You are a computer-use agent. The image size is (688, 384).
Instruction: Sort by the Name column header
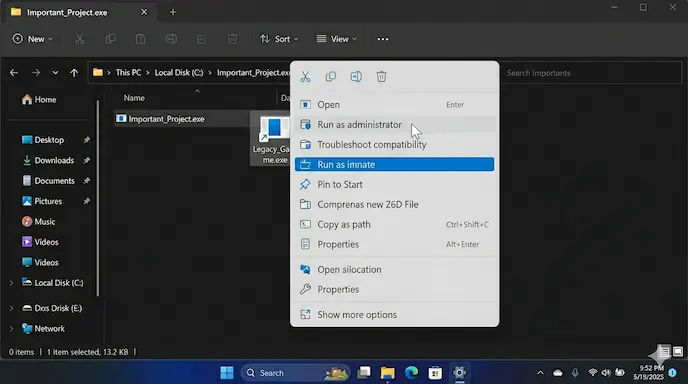pos(134,98)
